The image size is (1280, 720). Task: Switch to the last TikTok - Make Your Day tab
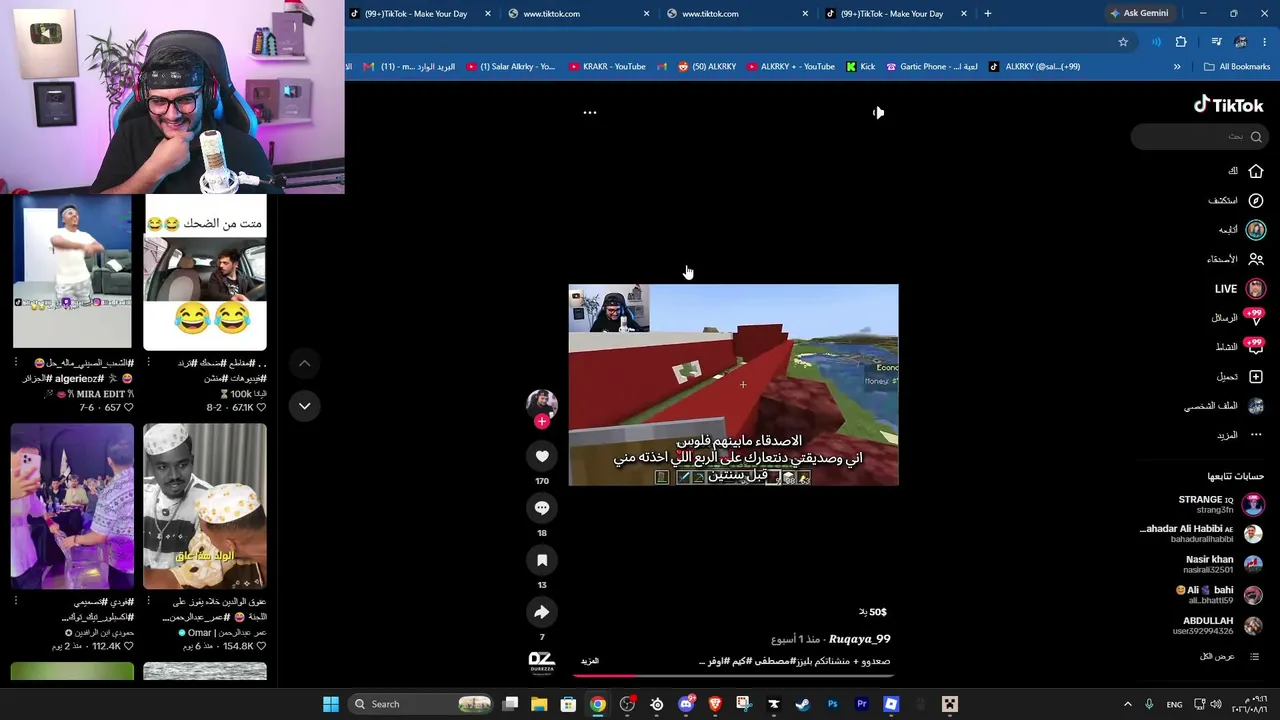[896, 14]
